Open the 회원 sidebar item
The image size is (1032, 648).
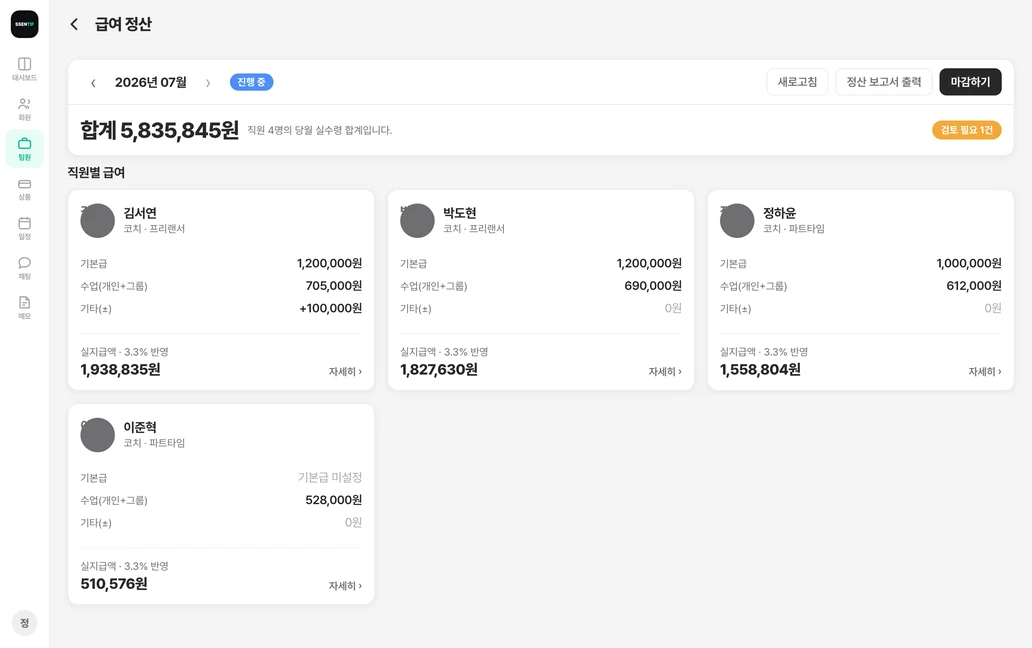pos(24,109)
